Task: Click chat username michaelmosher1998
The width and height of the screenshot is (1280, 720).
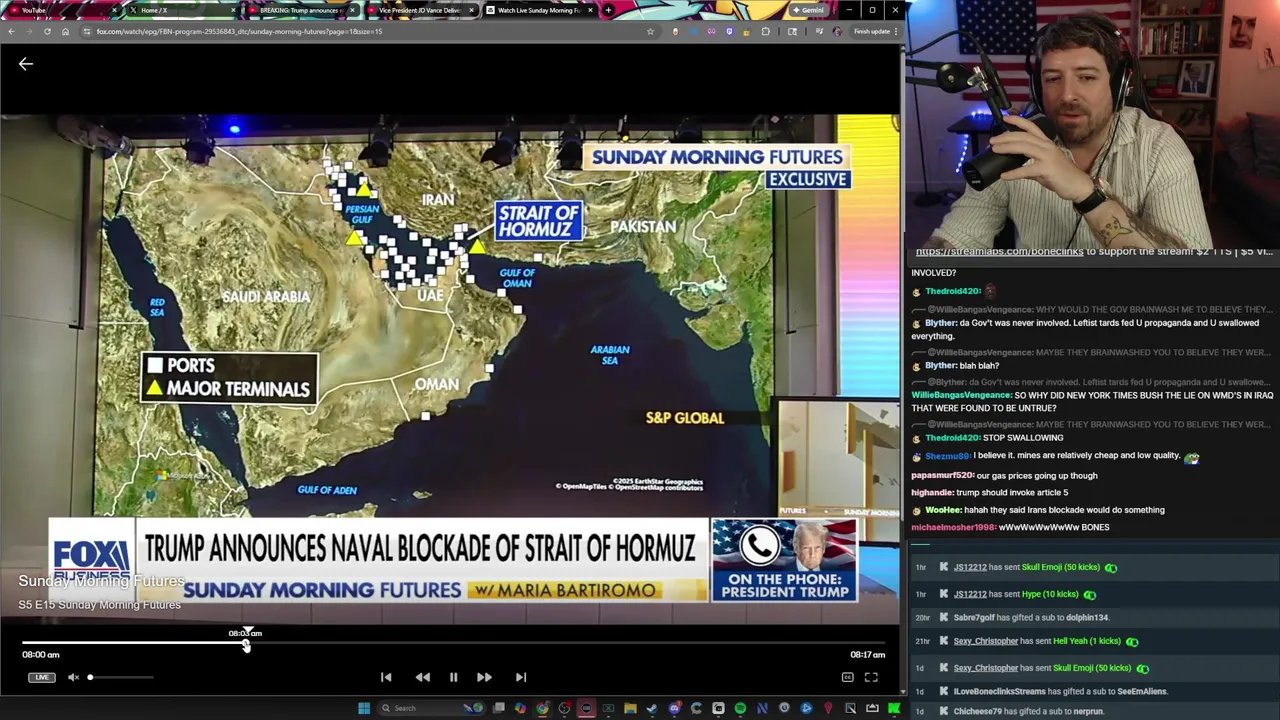Action: pos(953,527)
